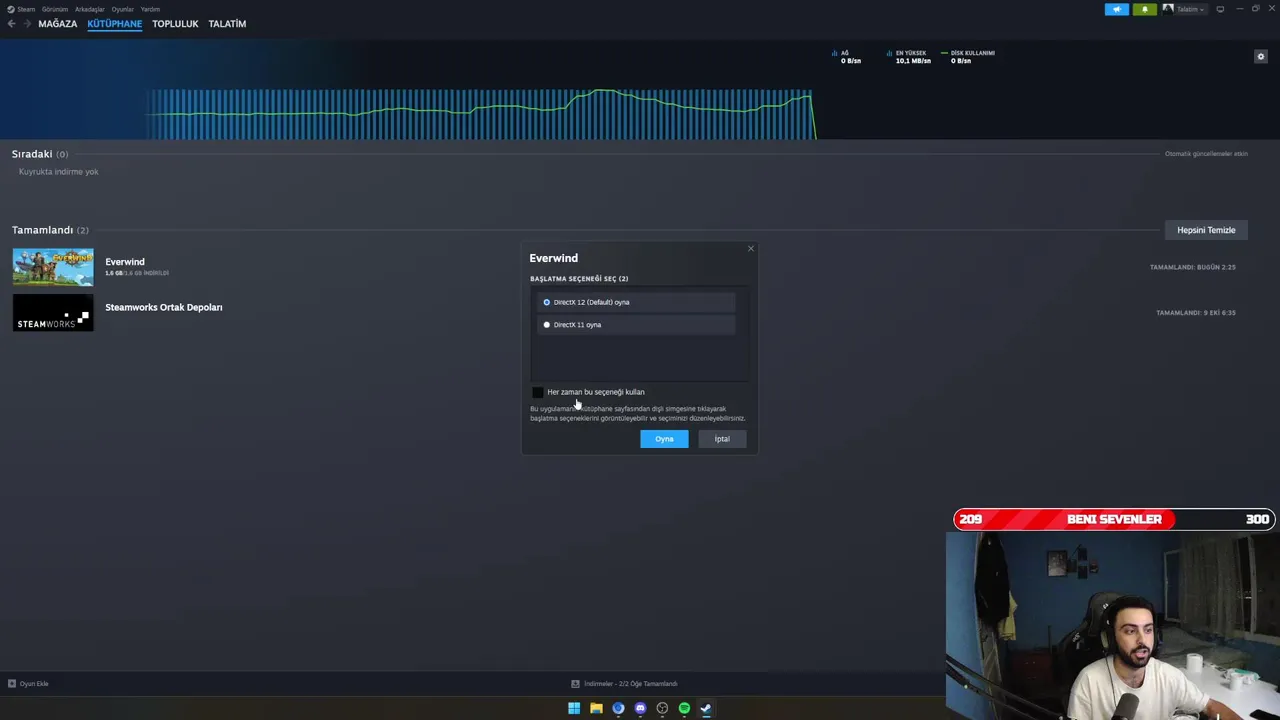The image size is (1280, 720).
Task: Click the Hepsini Temizle button
Action: (1206, 230)
